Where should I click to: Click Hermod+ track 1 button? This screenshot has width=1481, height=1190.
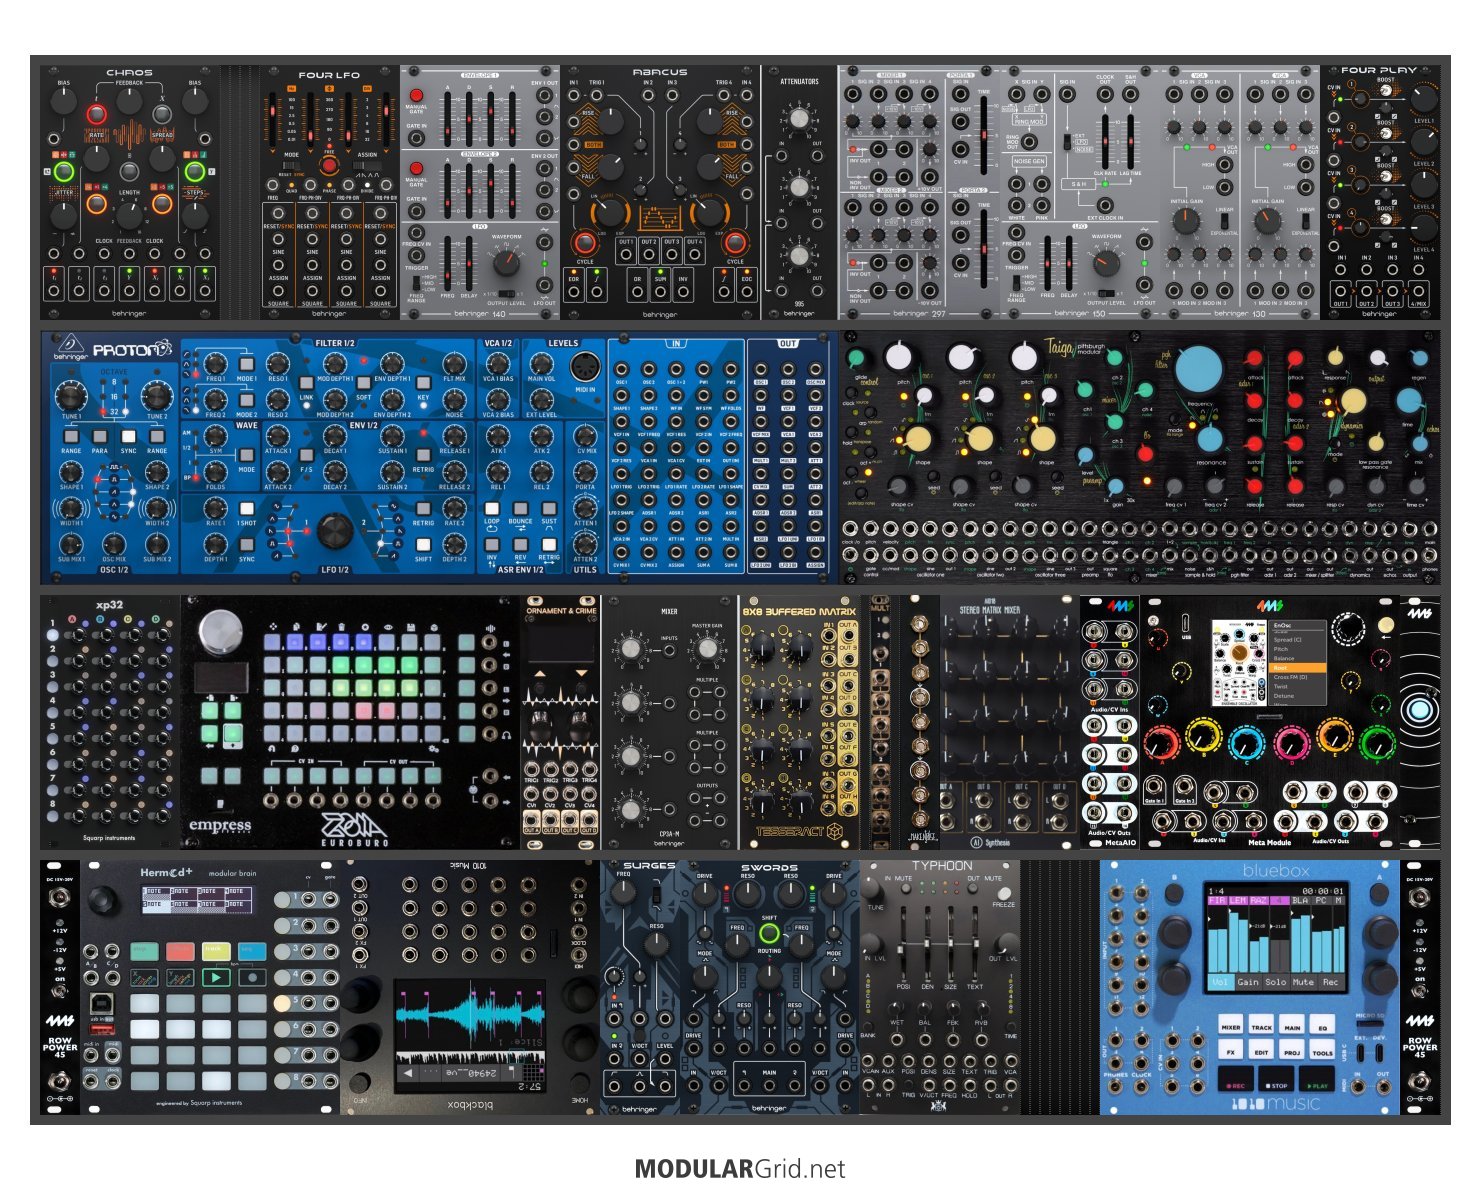point(283,899)
